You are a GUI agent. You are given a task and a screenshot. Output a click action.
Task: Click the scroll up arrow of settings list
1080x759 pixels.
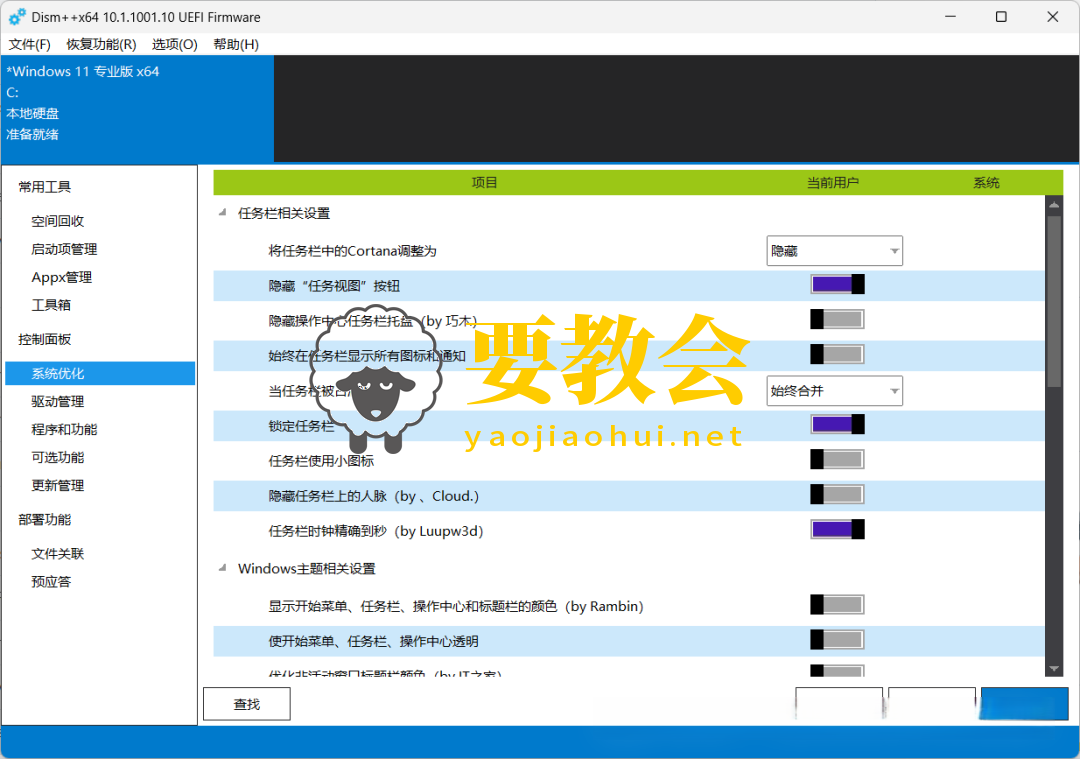pos(1054,205)
